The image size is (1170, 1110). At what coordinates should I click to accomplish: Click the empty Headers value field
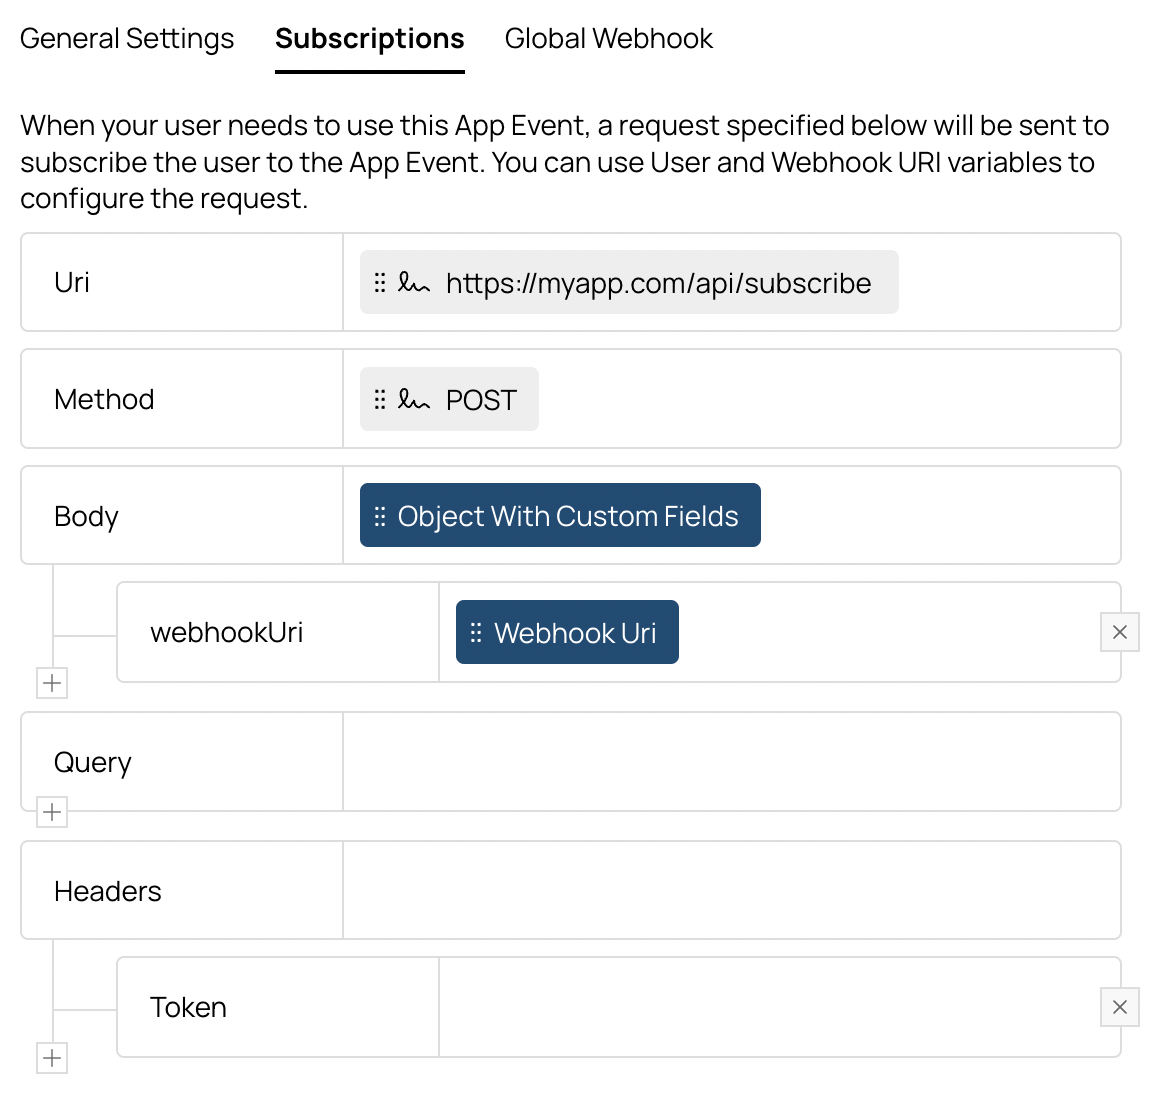click(731, 890)
